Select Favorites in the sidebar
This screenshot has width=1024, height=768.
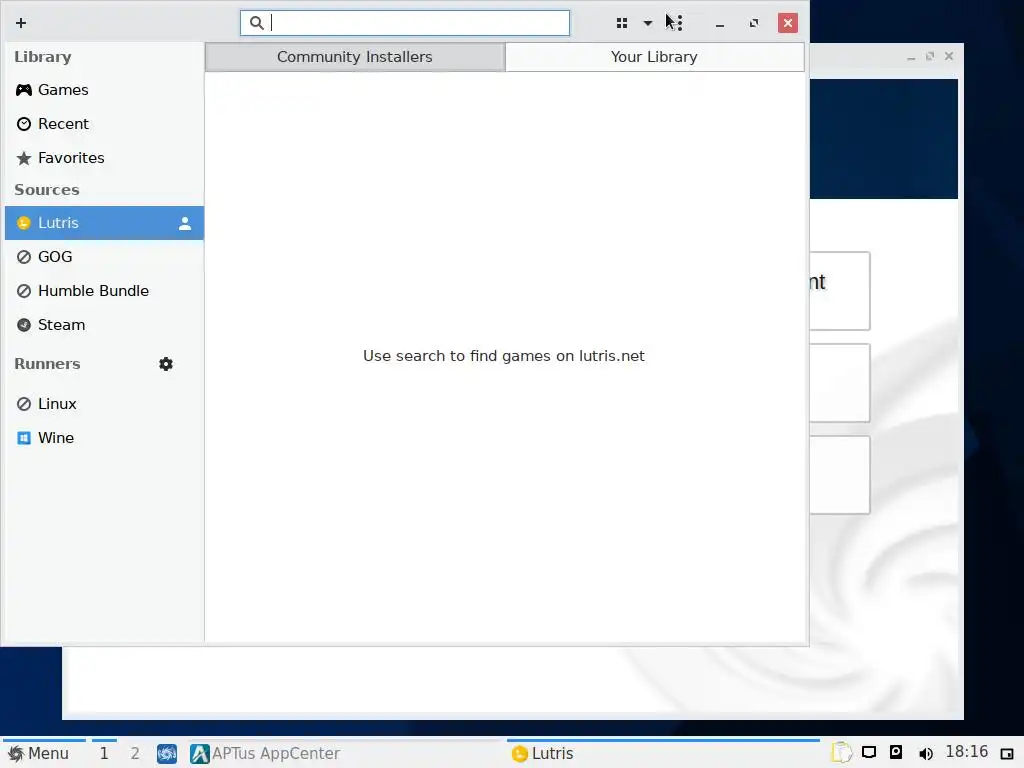click(104, 157)
